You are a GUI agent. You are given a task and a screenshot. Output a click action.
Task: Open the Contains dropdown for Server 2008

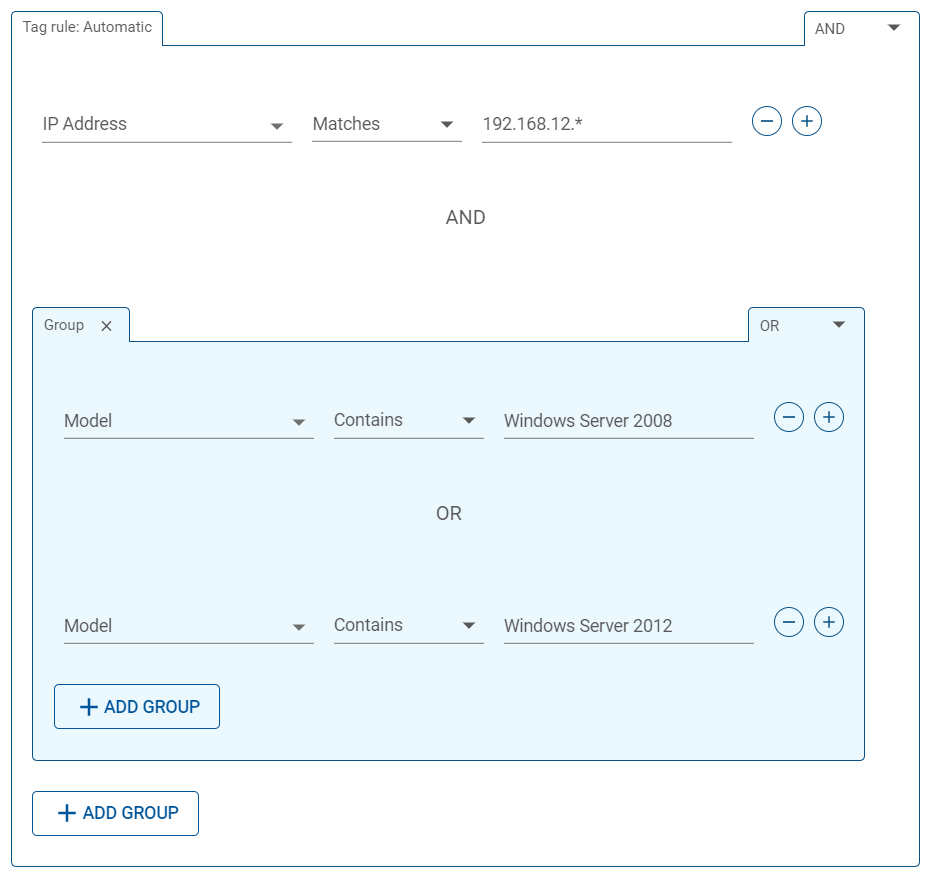point(409,421)
